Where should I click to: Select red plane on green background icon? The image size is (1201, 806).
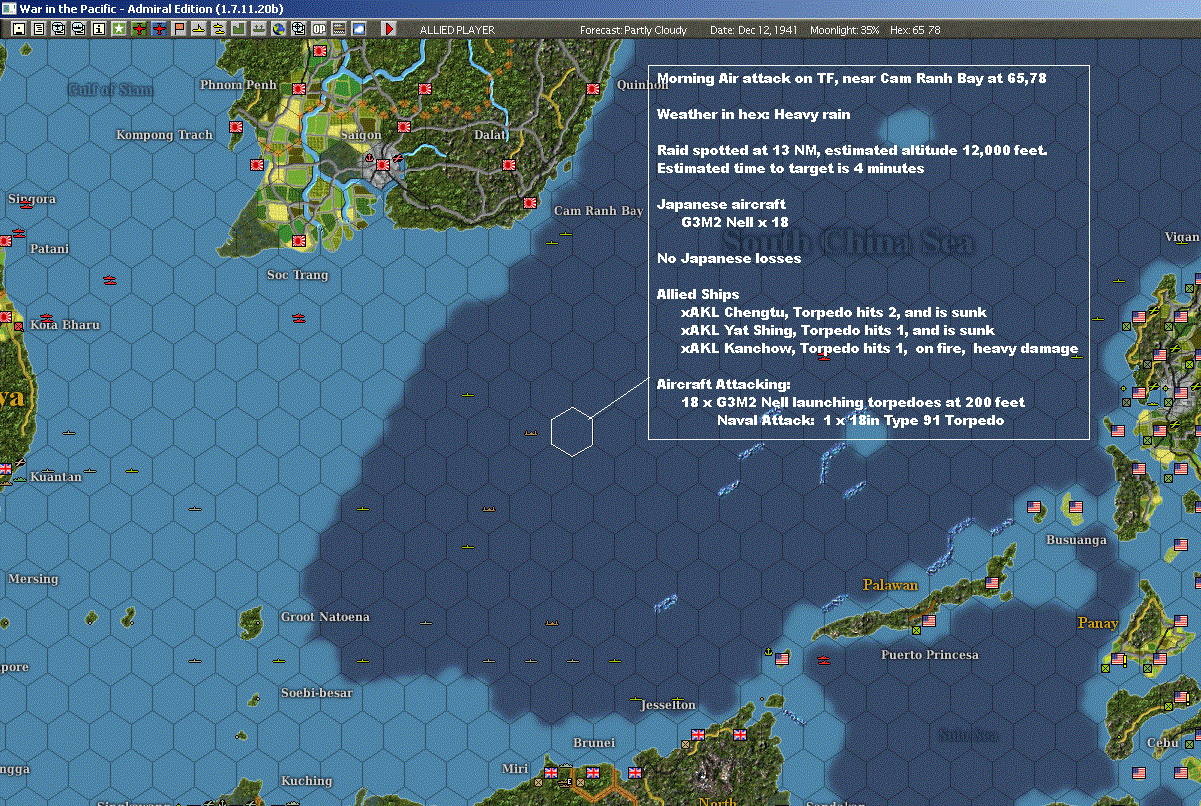tap(139, 29)
